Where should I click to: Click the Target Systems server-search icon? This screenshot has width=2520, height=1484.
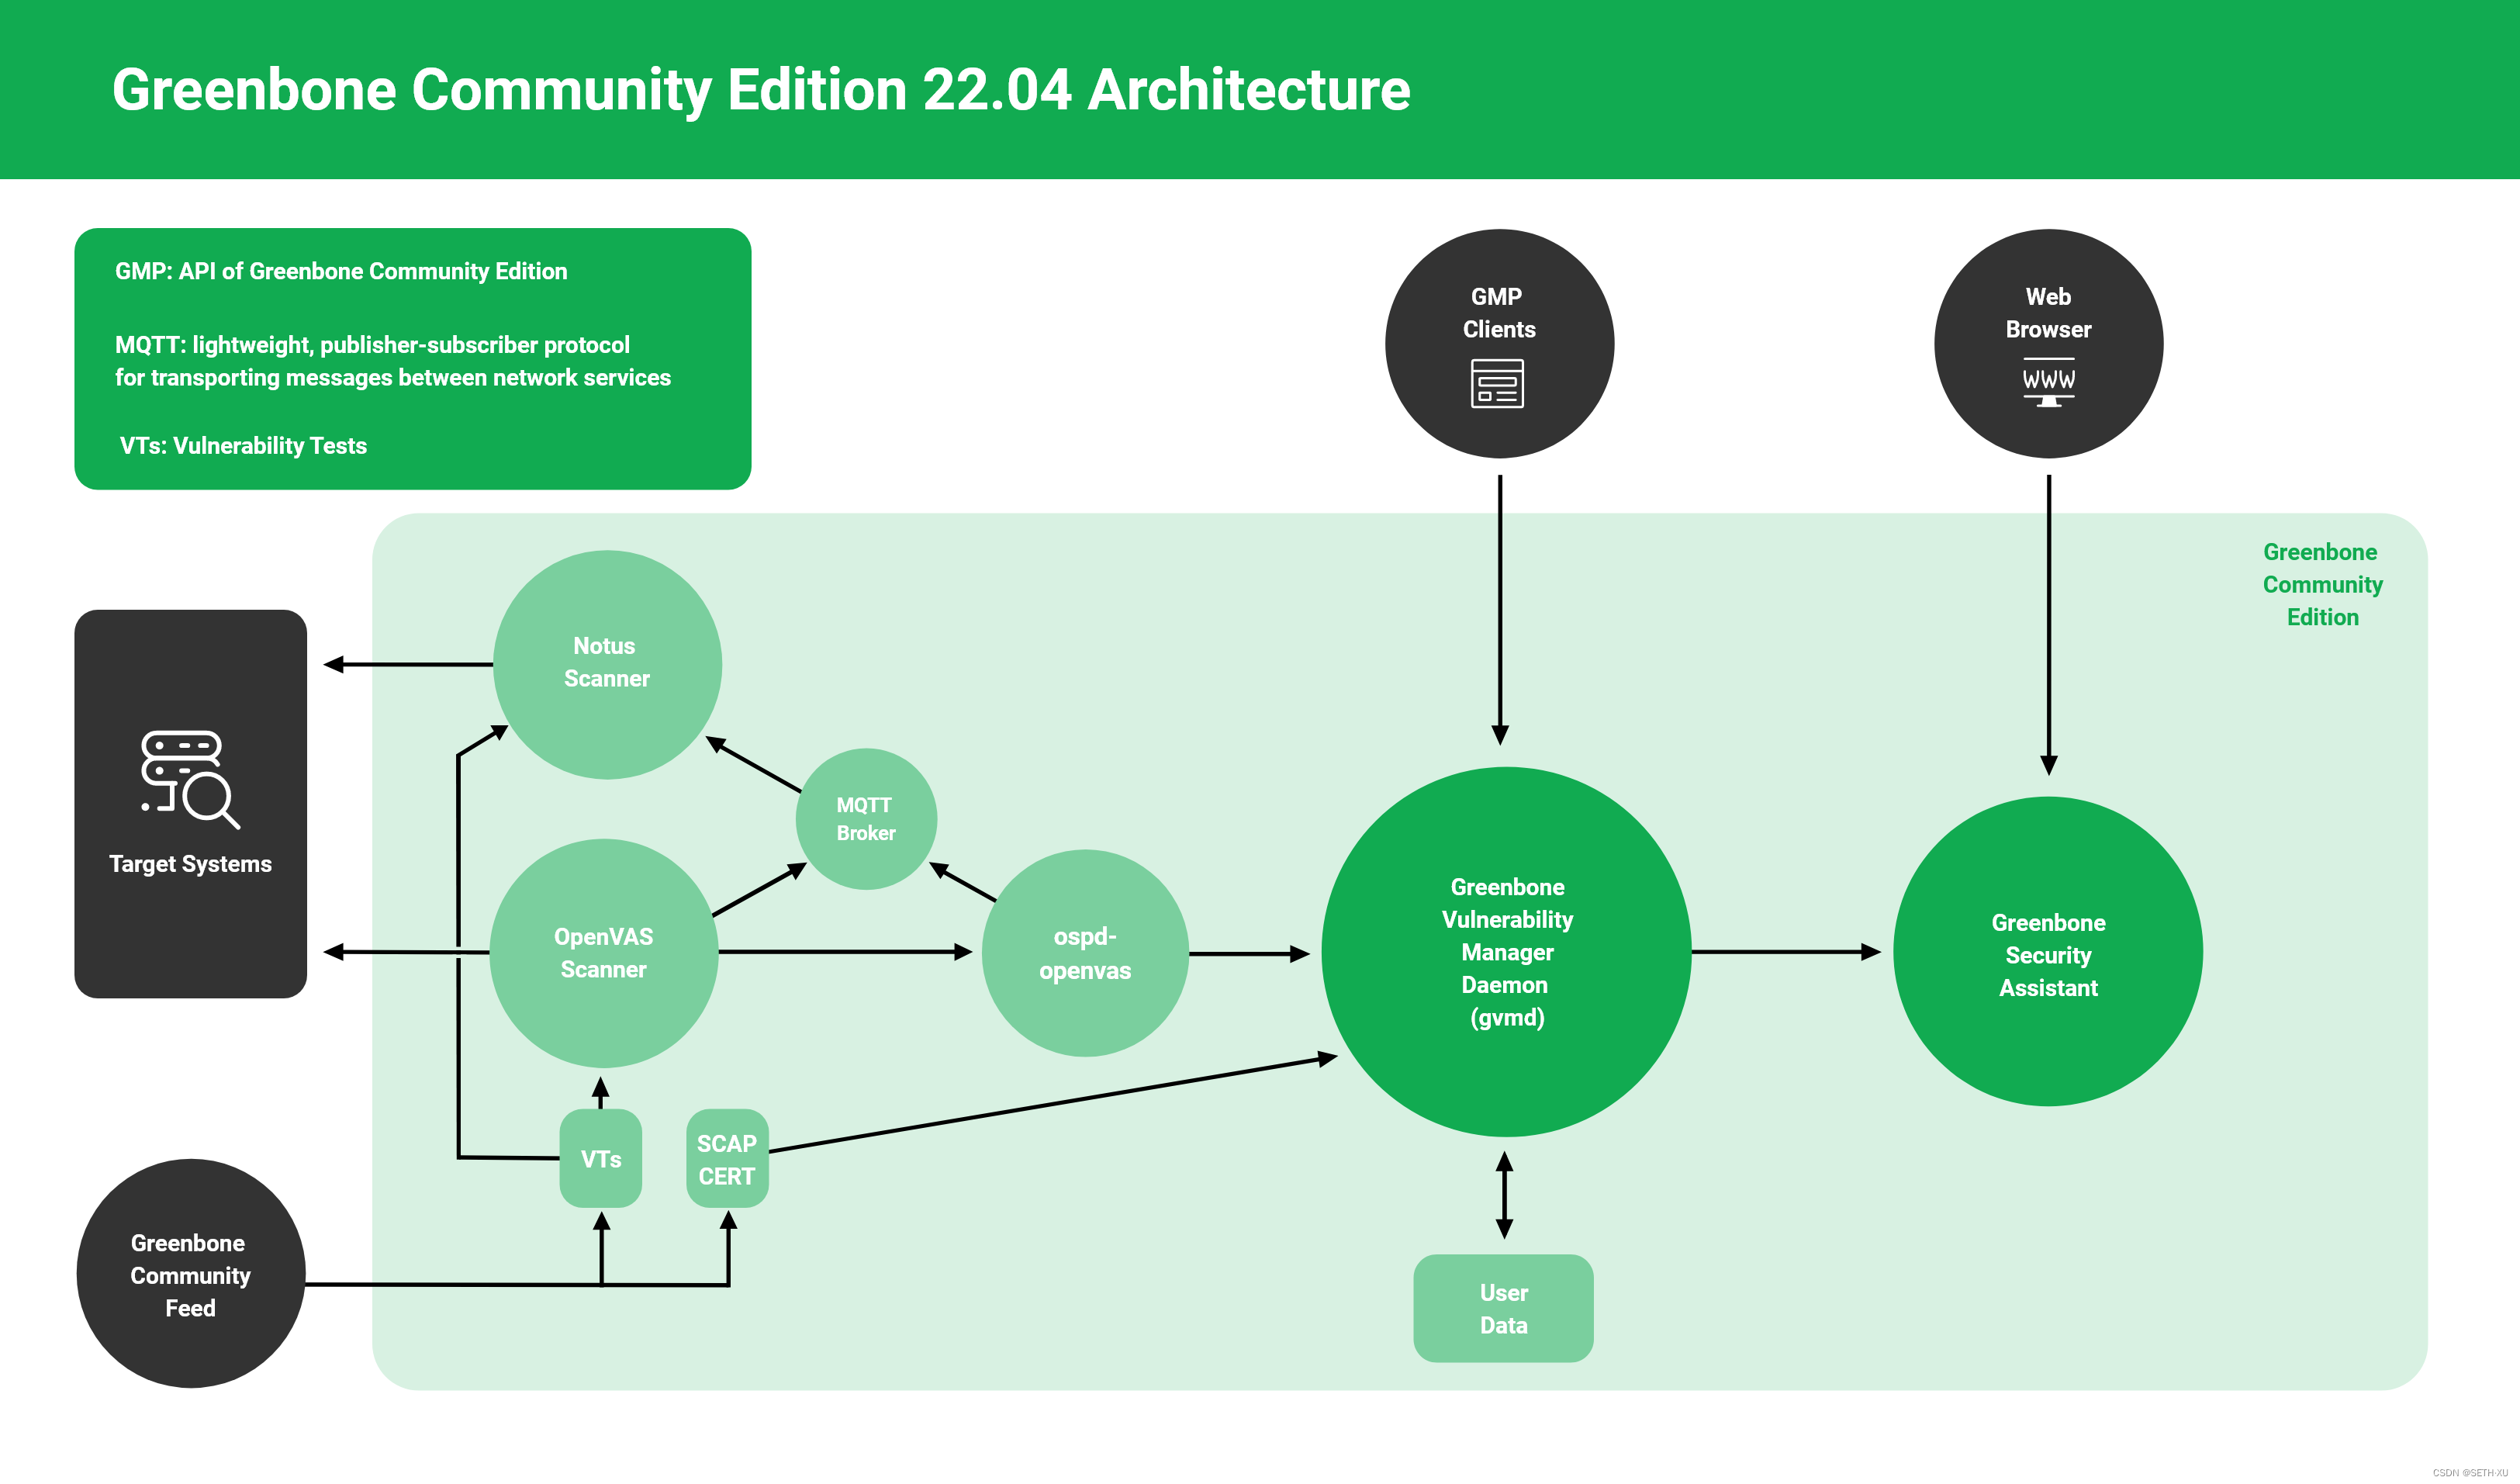[190, 779]
